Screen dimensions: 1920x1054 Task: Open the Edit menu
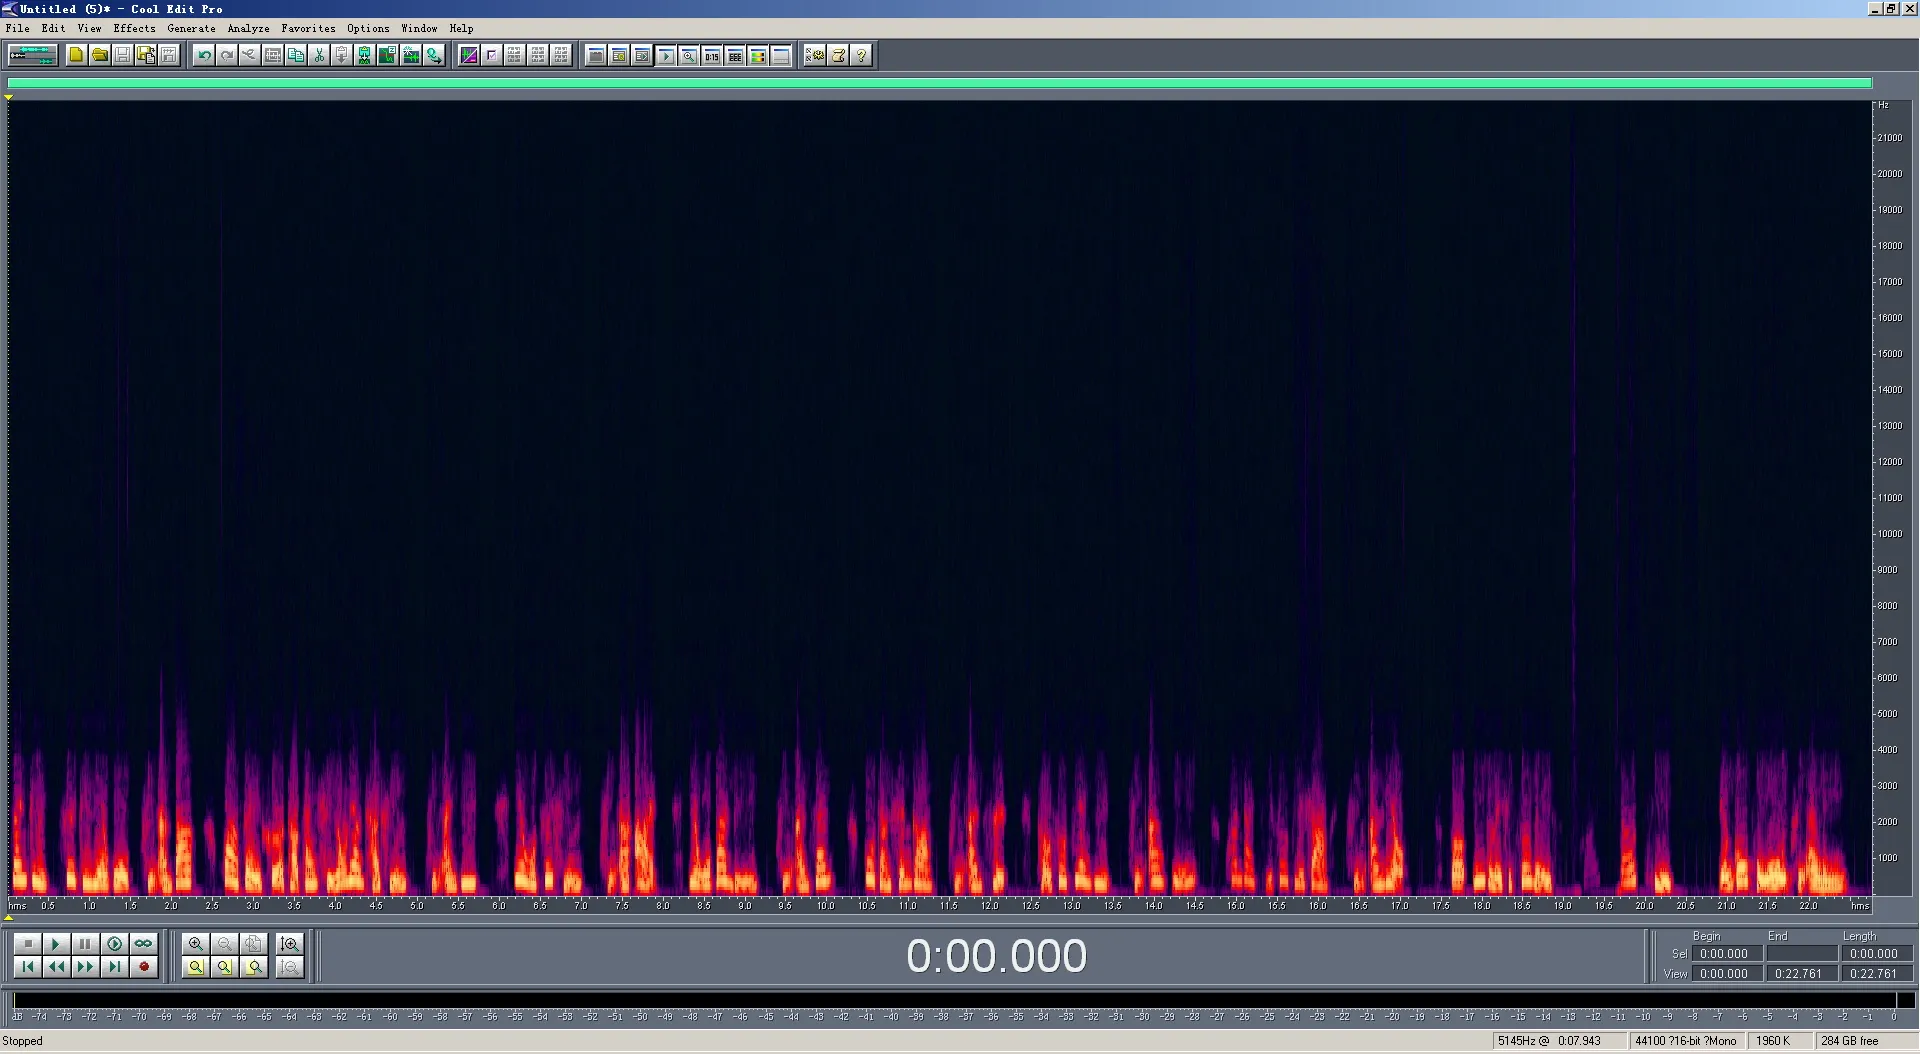tap(53, 28)
